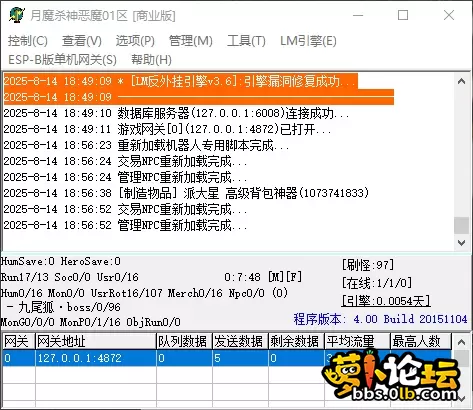The width and height of the screenshot is (473, 410).
Task: Click the application icon in title bar
Action: (17, 15)
